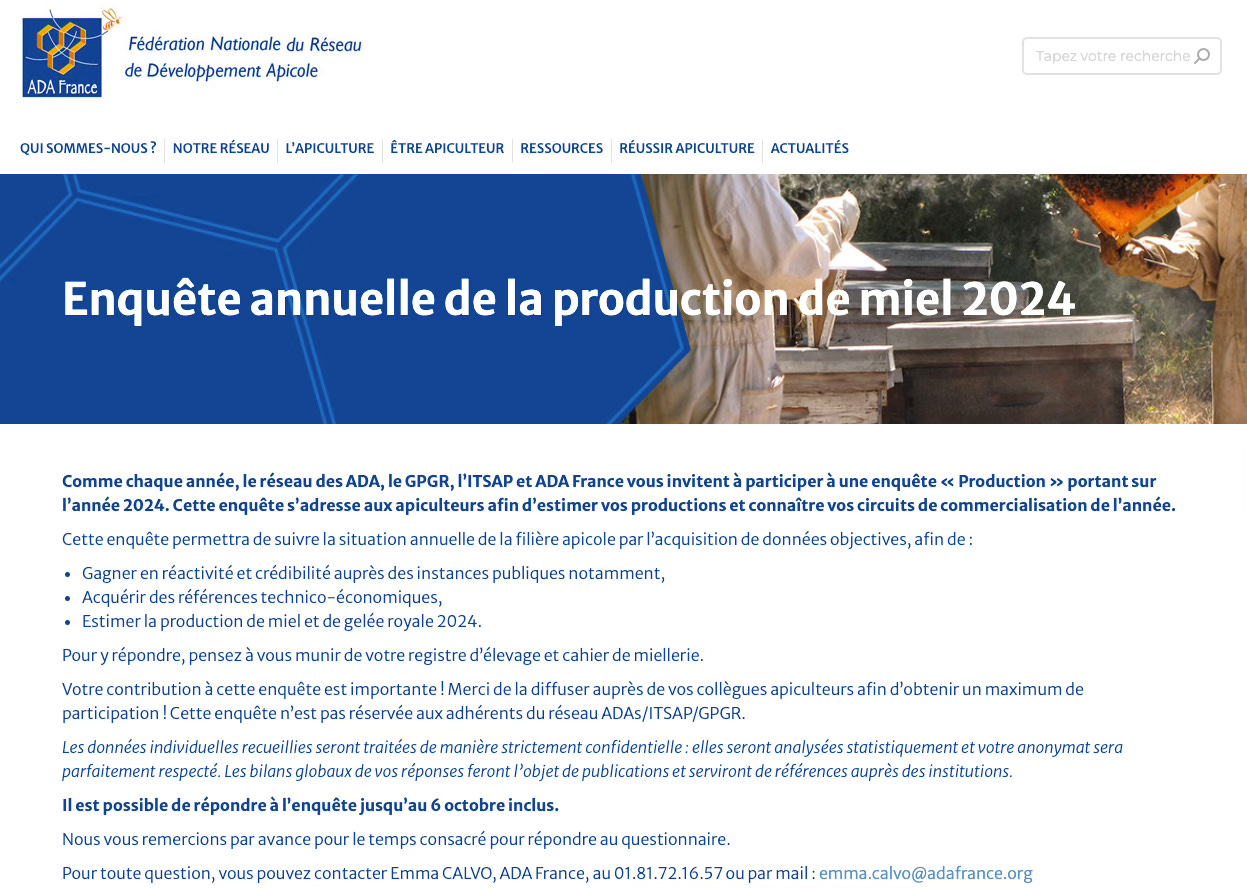
Task: Click the phone number 01.81.72.16.57
Action: (x=669, y=873)
